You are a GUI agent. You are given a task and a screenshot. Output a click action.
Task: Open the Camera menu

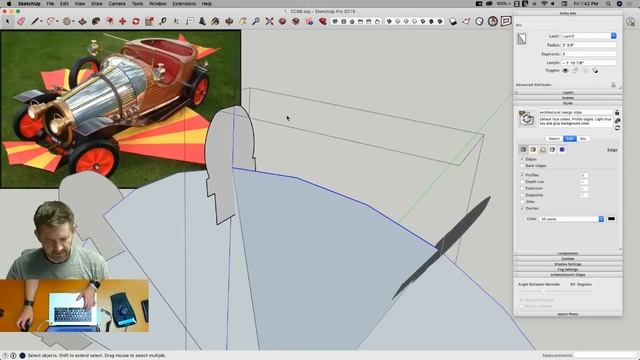(117, 4)
